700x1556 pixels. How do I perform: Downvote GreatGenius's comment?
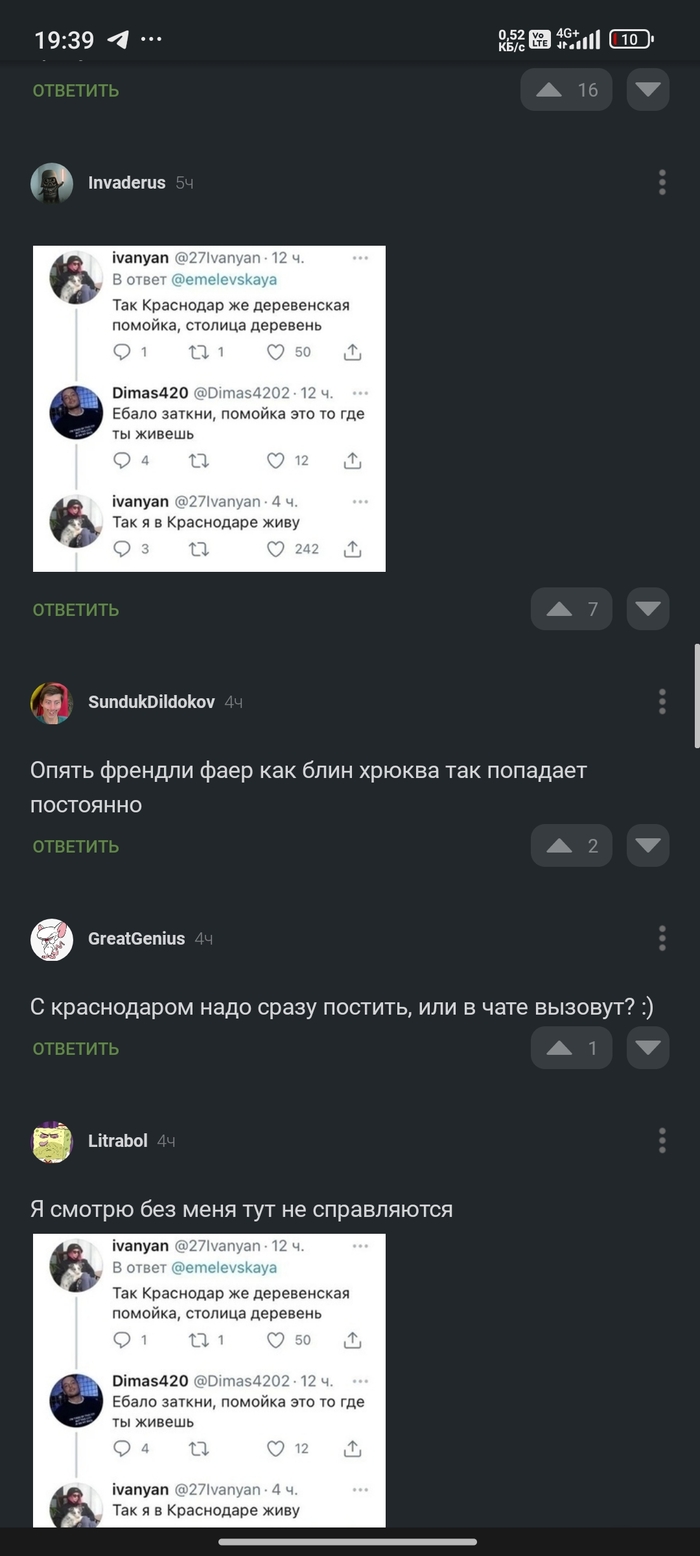(x=648, y=1048)
